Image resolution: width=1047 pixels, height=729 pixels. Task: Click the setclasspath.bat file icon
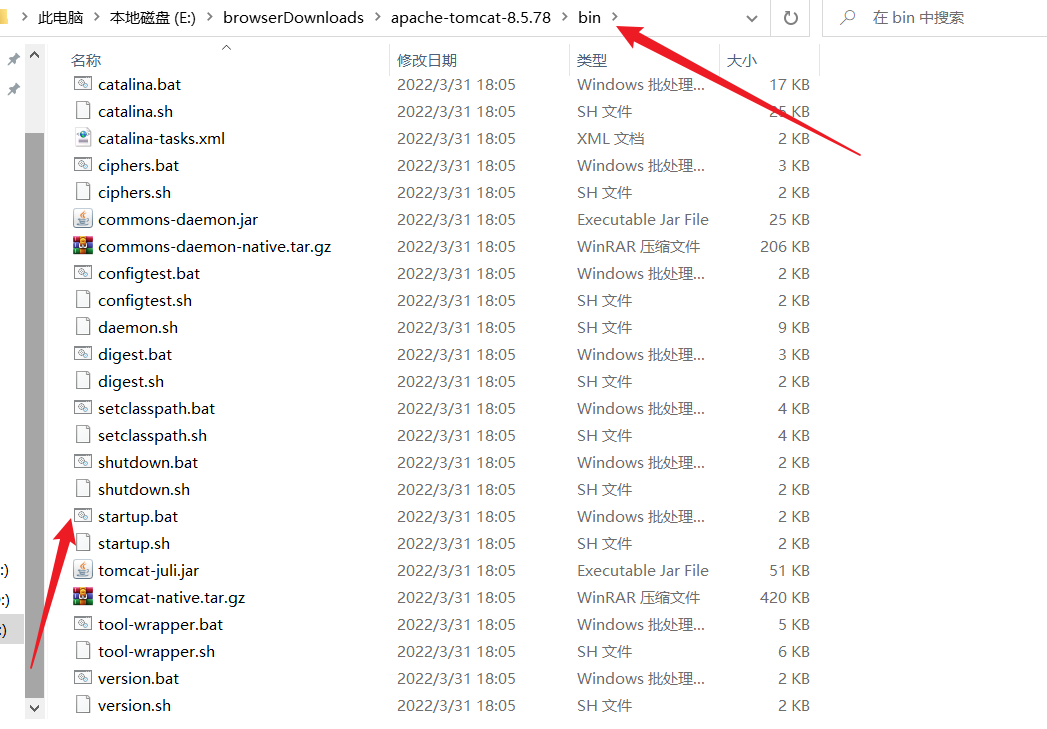point(83,408)
